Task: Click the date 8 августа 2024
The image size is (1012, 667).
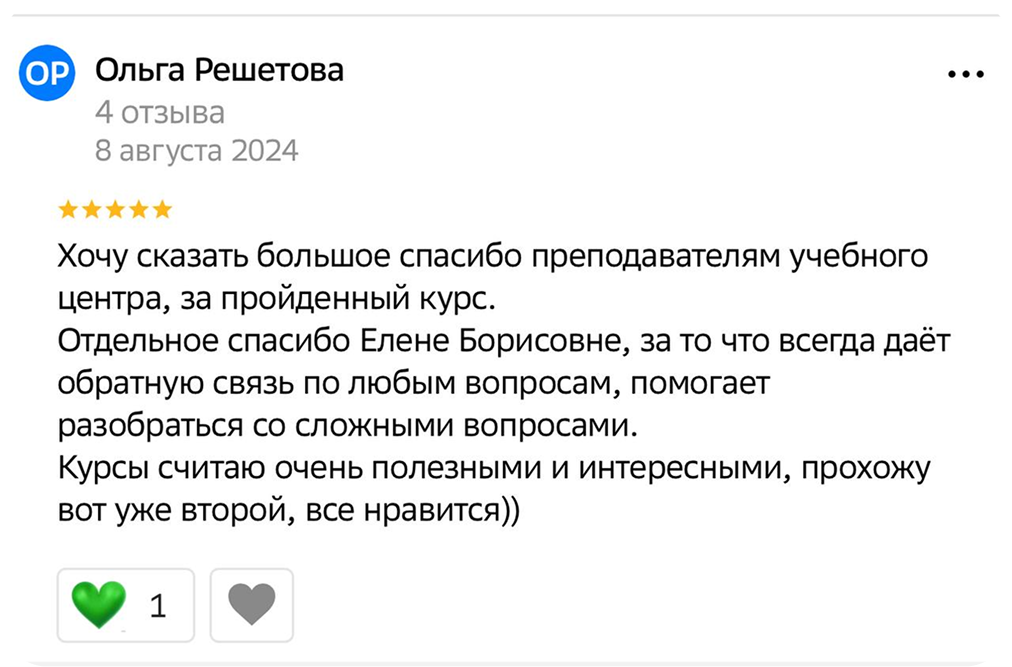Action: pyautogui.click(x=196, y=151)
